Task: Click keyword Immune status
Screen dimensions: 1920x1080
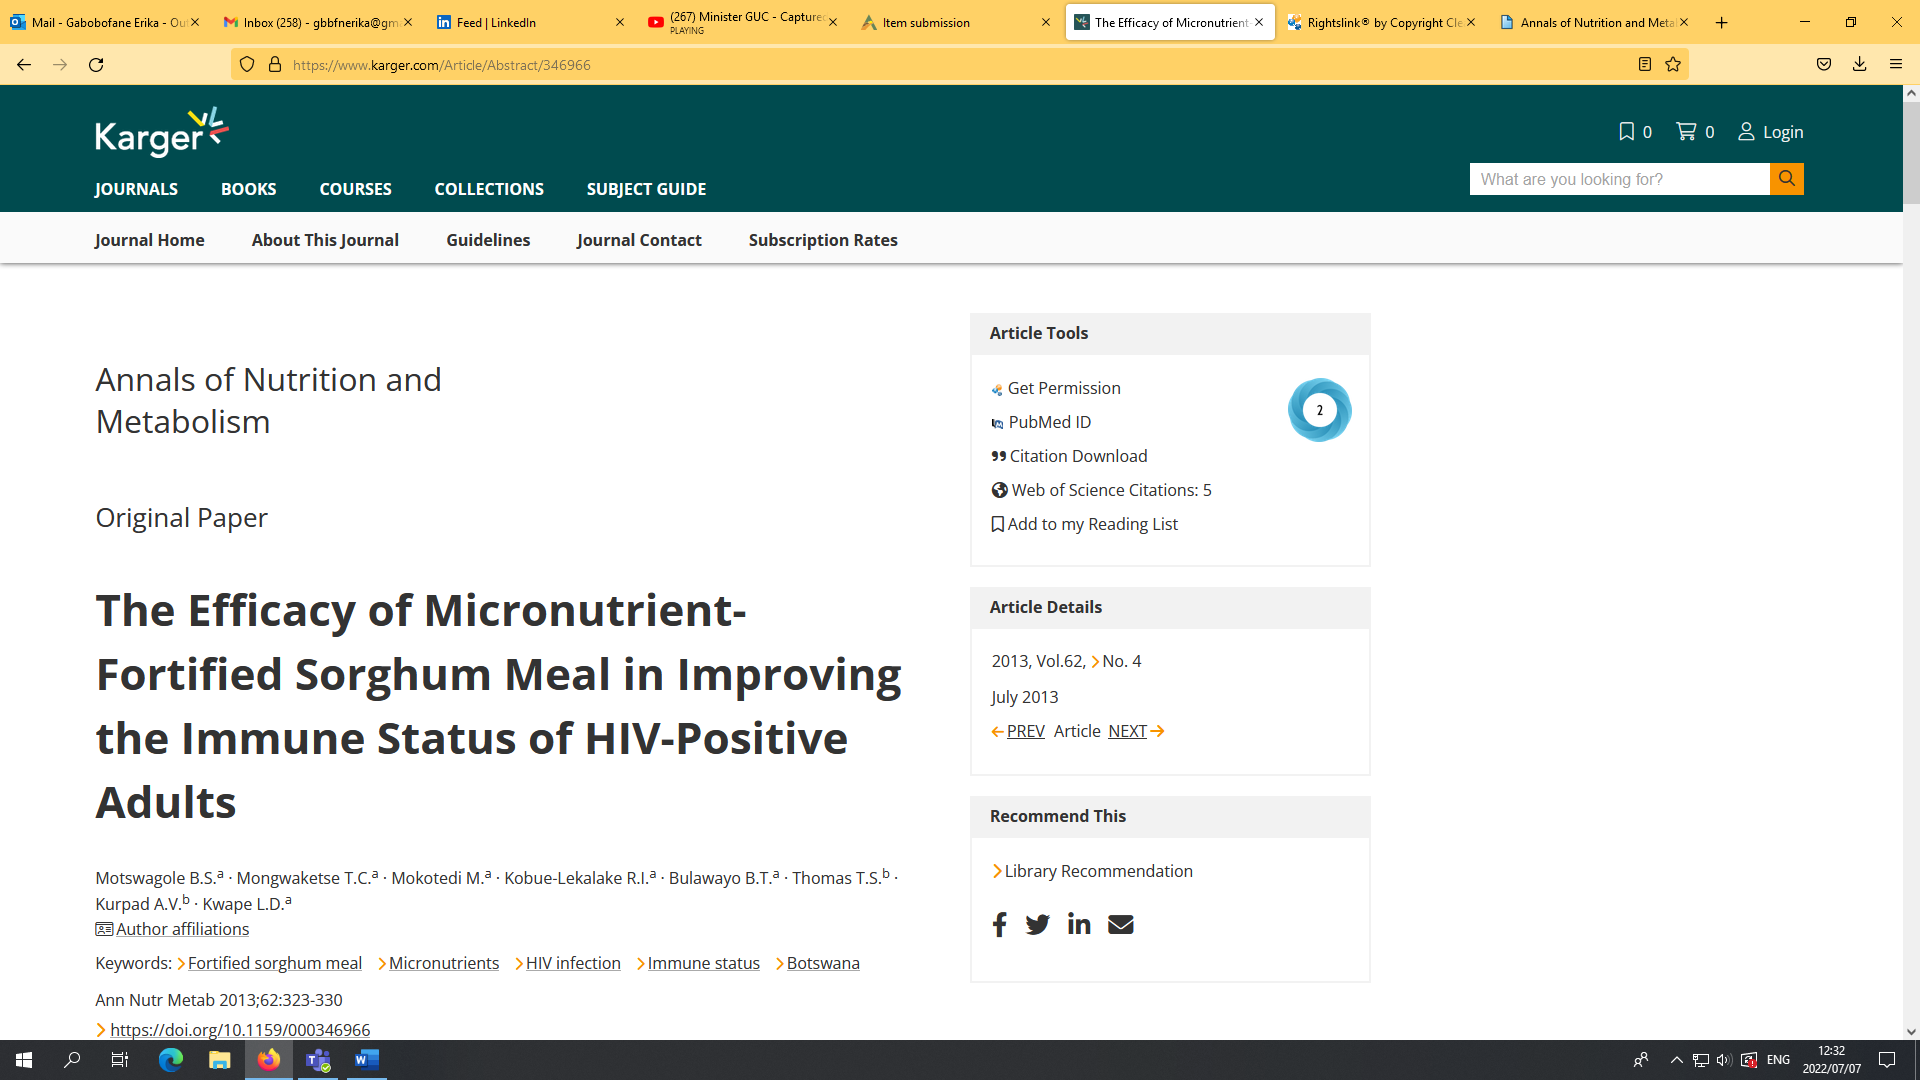Action: pos(703,963)
